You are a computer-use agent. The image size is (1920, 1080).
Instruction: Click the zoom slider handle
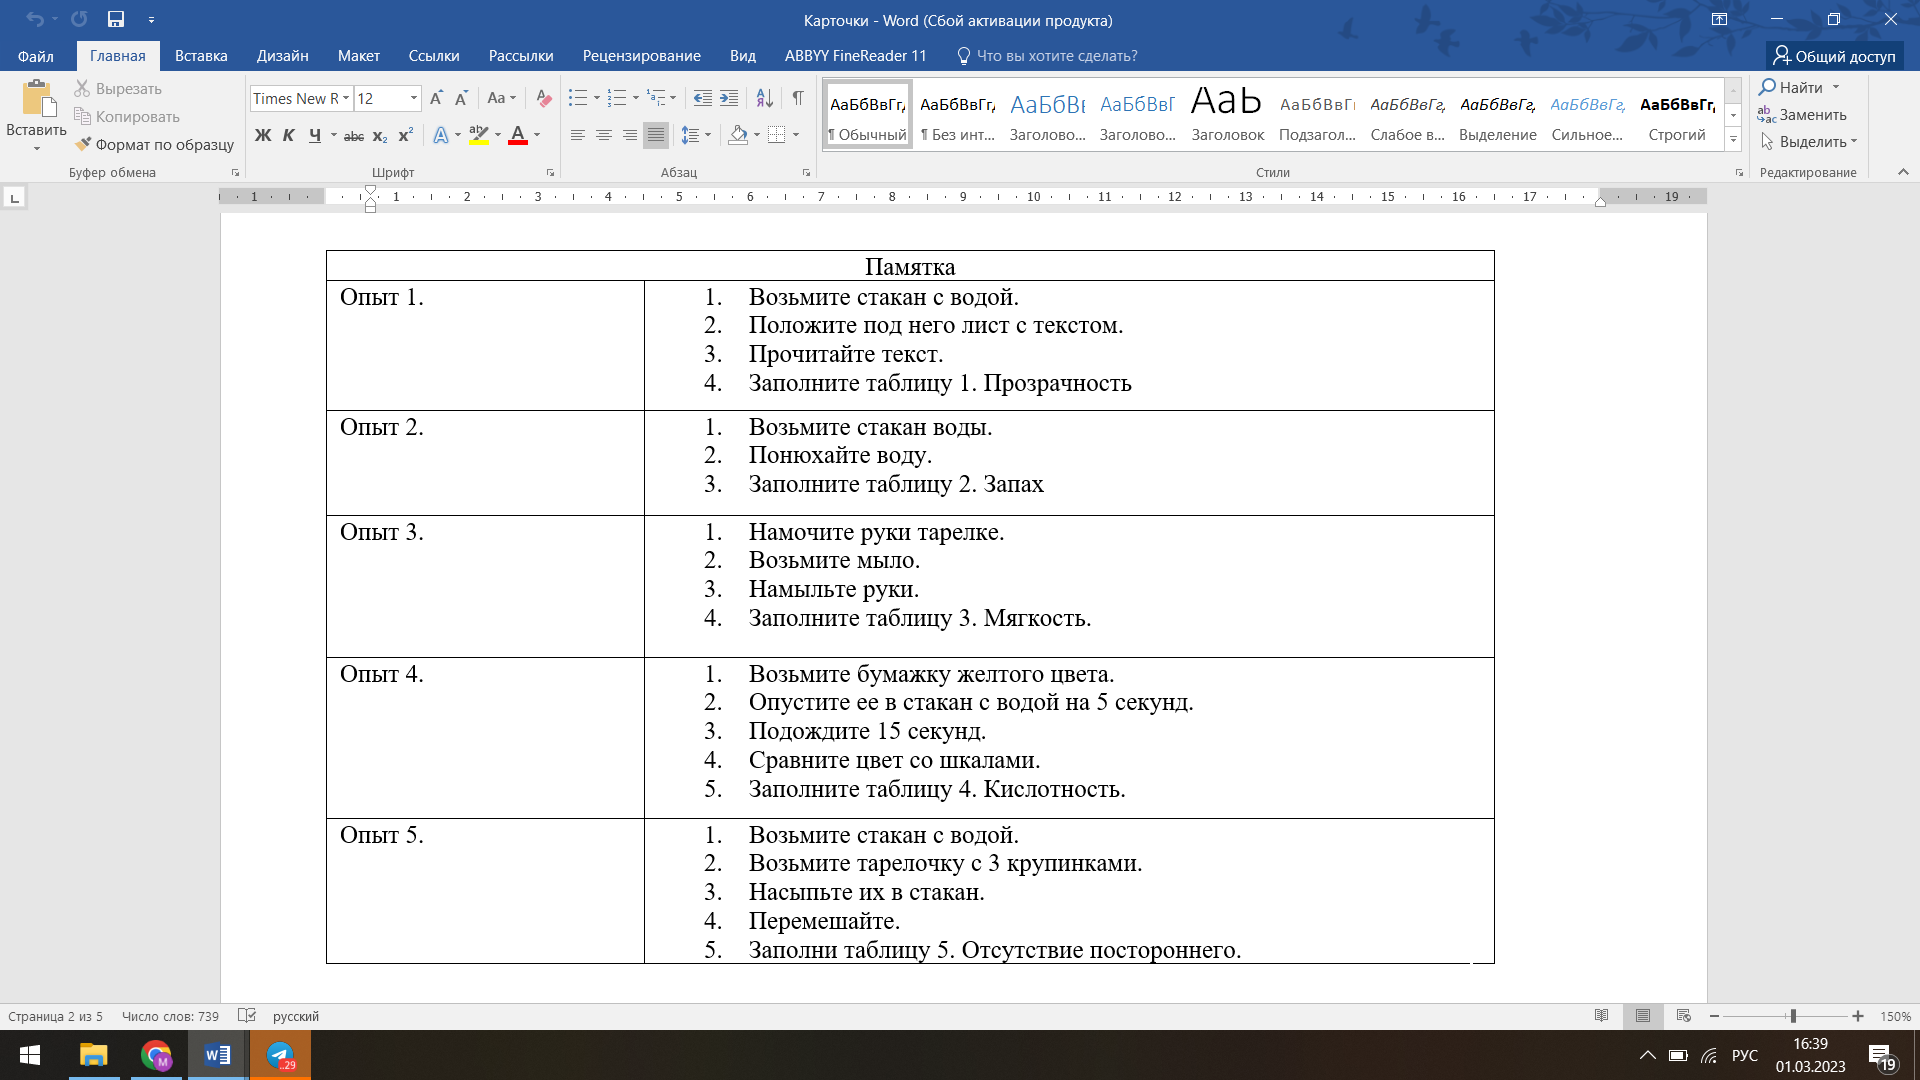[1793, 1016]
